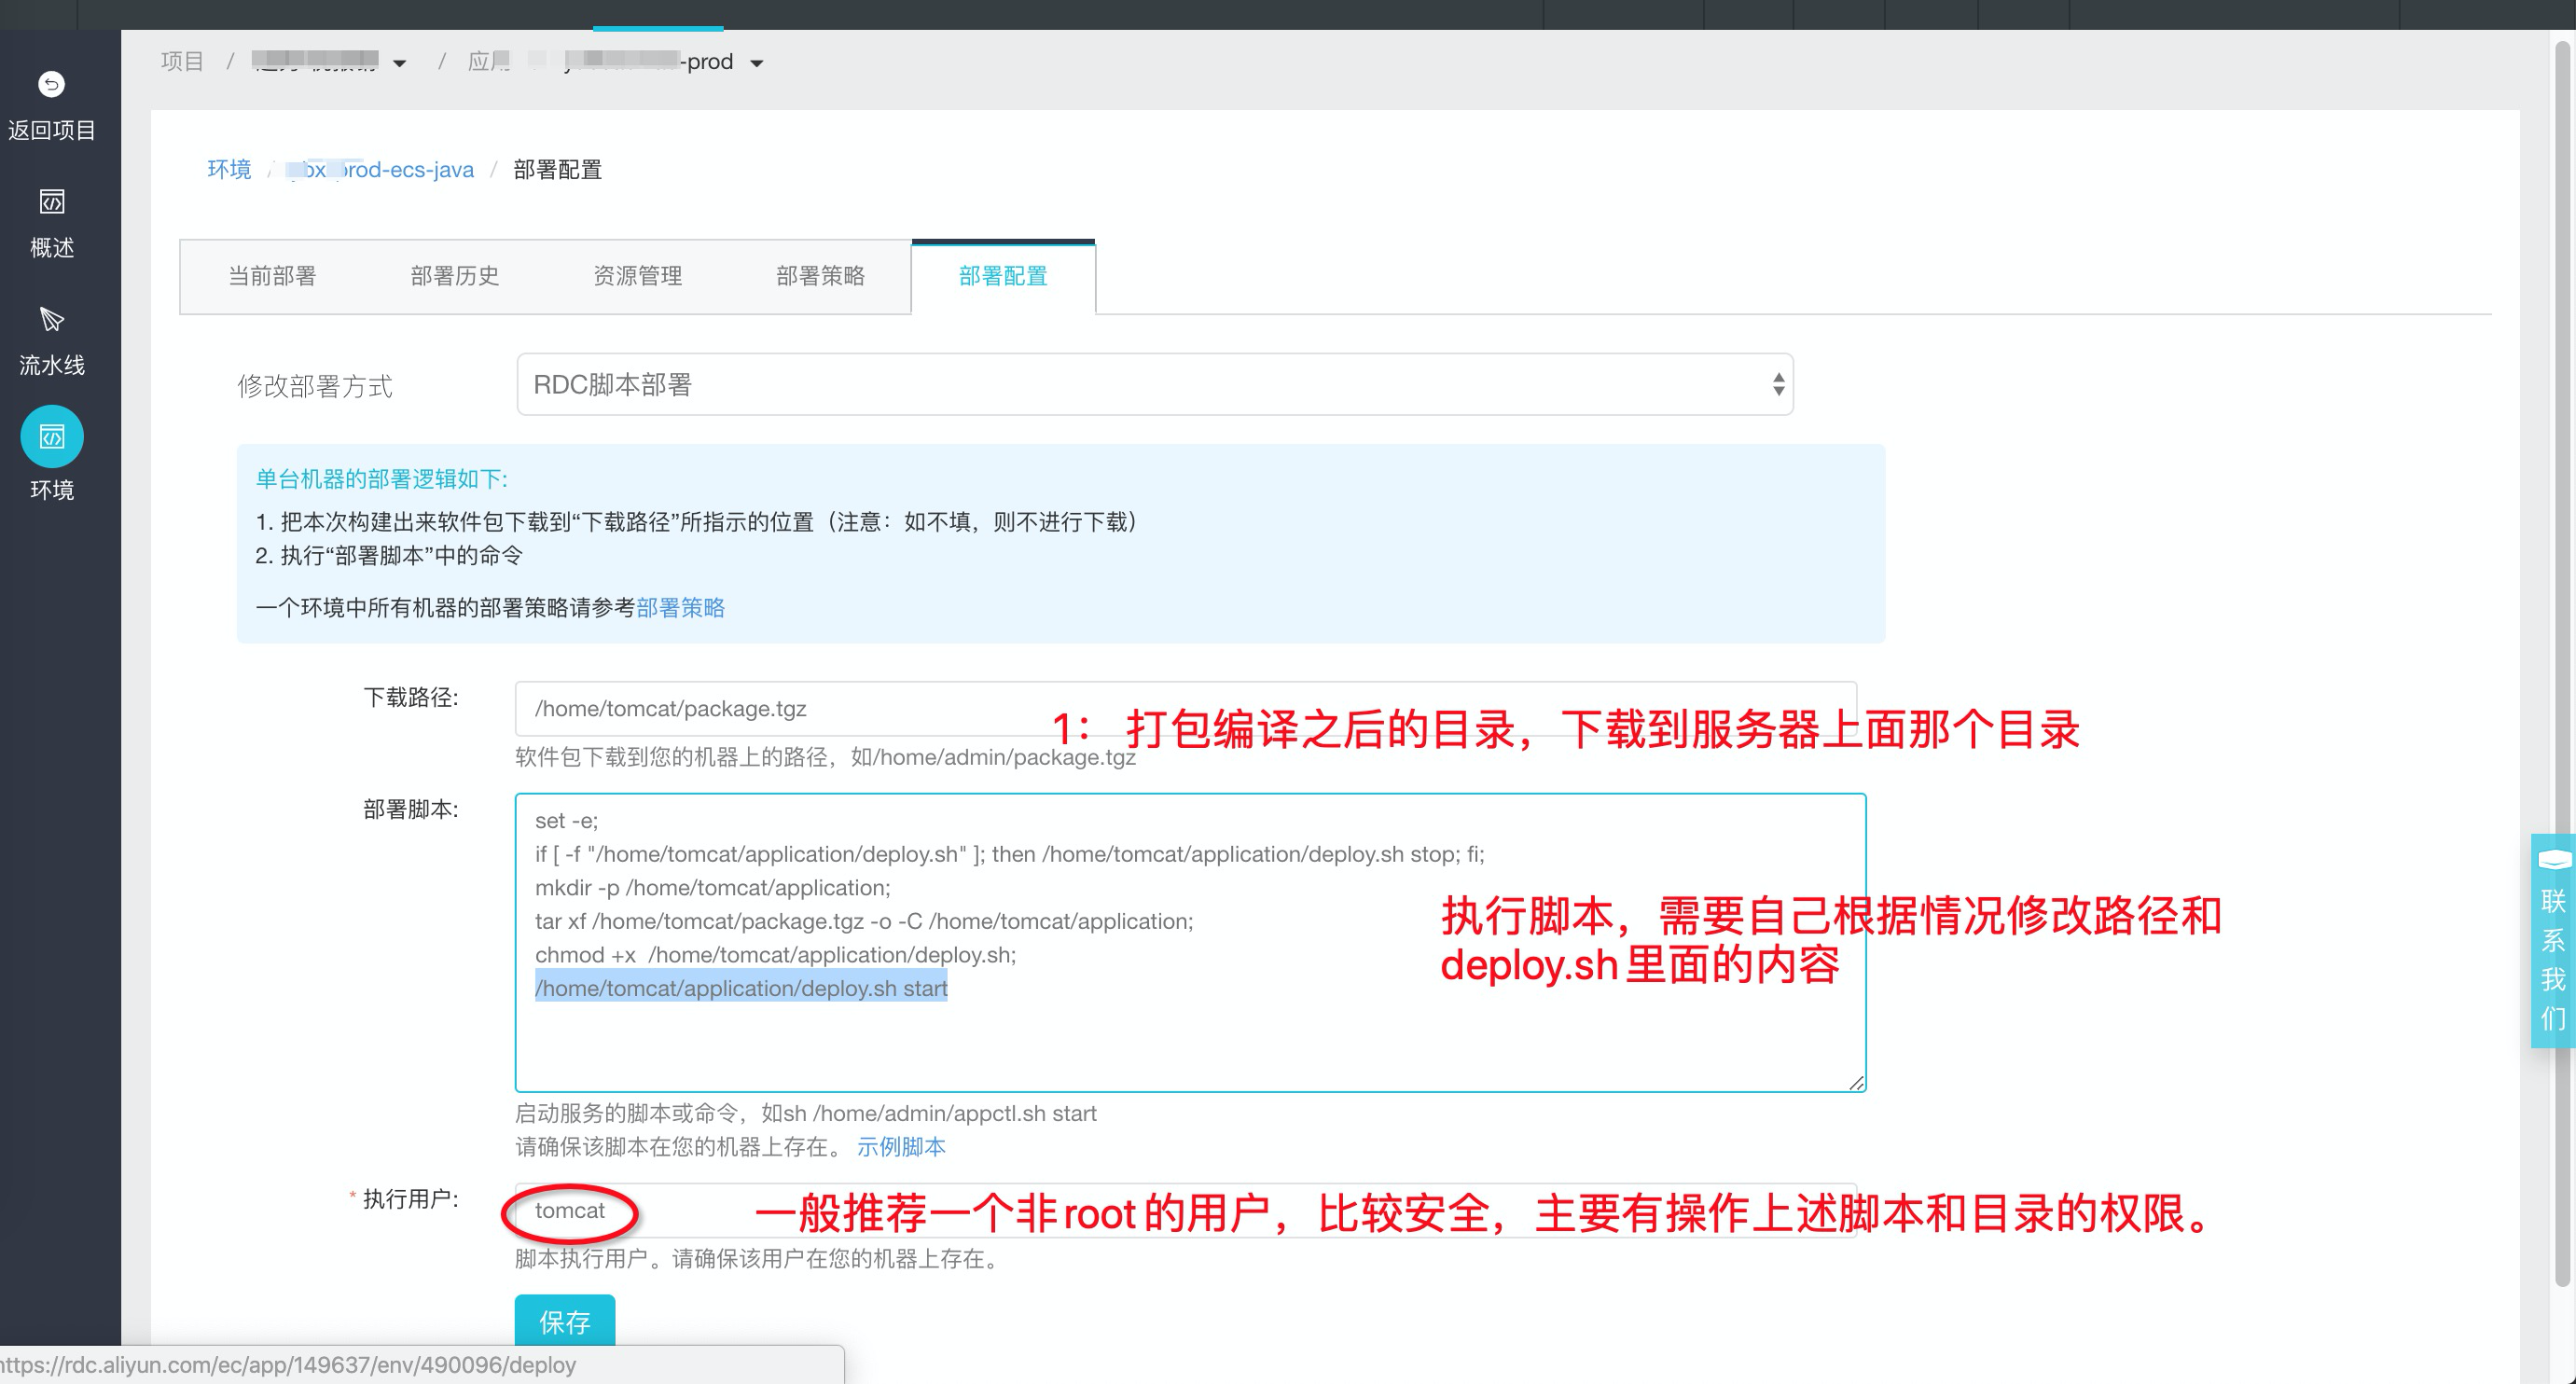Click the 'set -e;' script line
Image resolution: width=2576 pixels, height=1384 pixels.
pos(567,821)
